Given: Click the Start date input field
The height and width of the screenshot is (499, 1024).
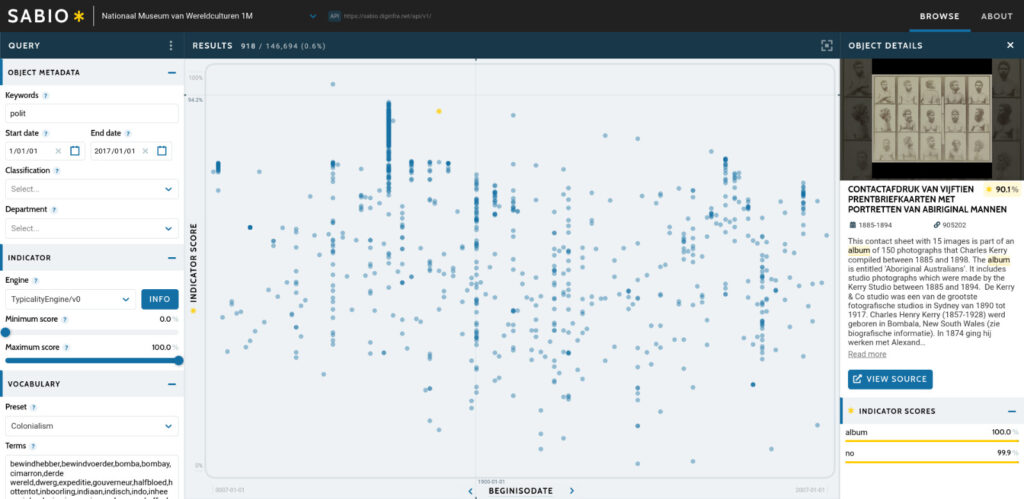Looking at the screenshot, I should click(45, 151).
